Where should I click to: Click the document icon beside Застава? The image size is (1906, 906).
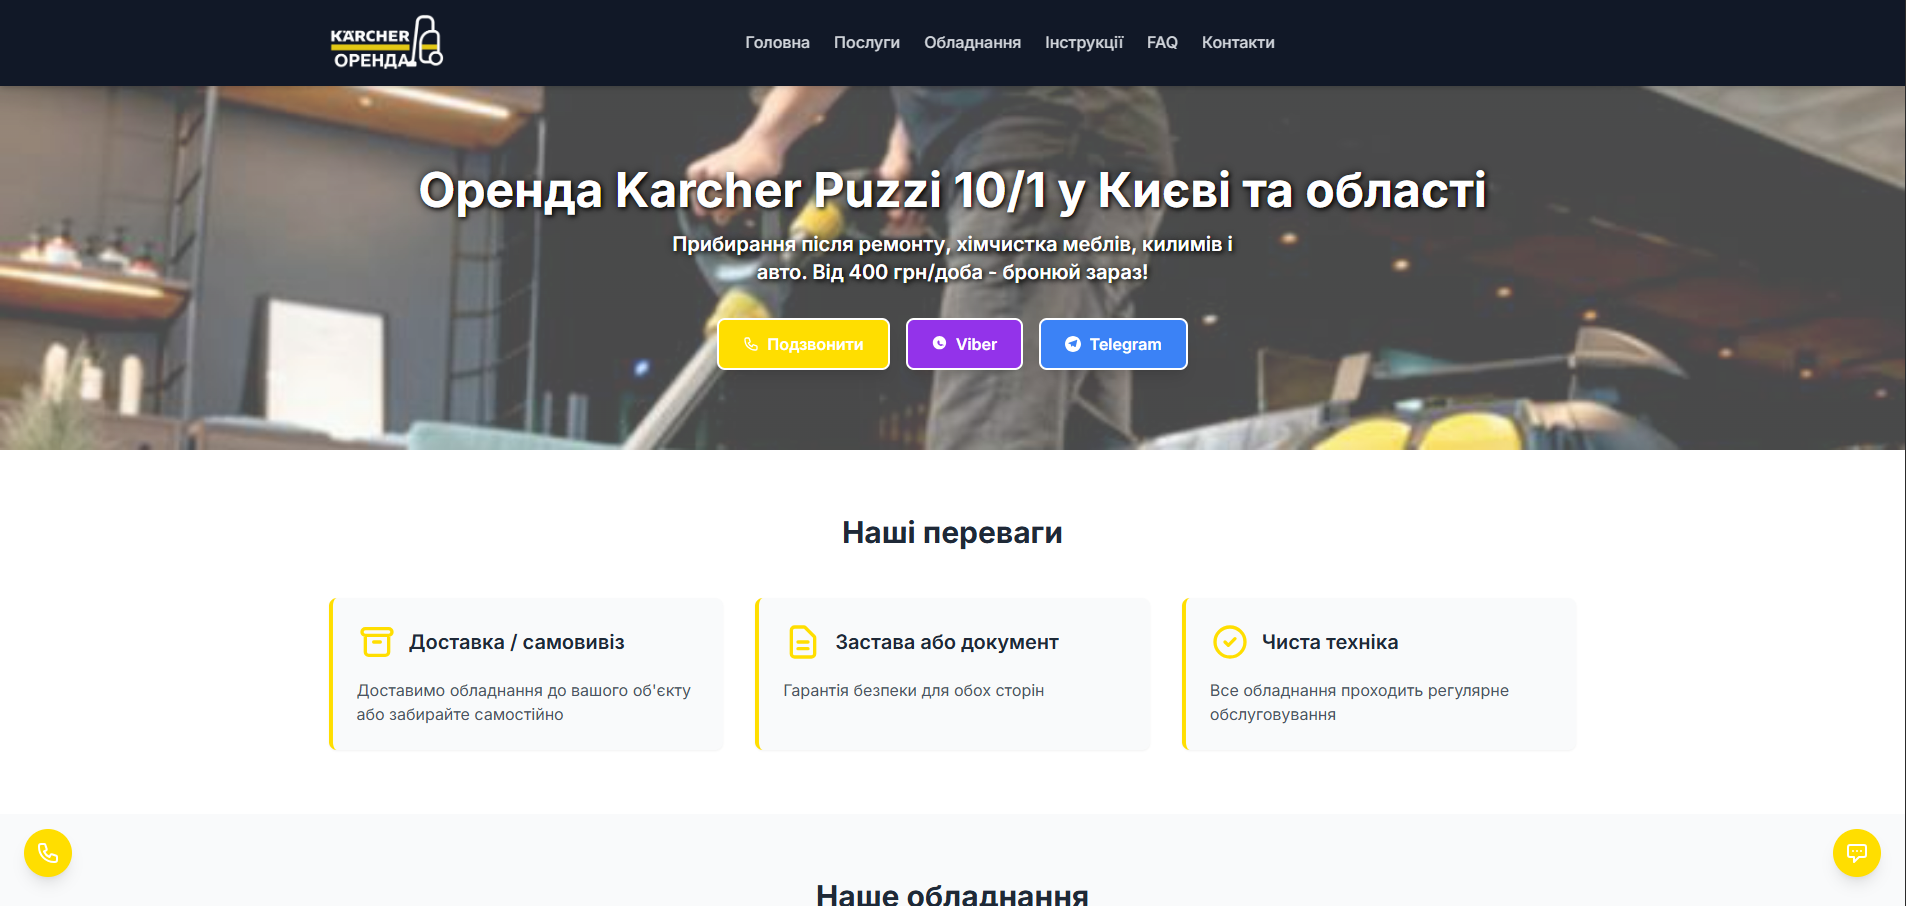[803, 642]
